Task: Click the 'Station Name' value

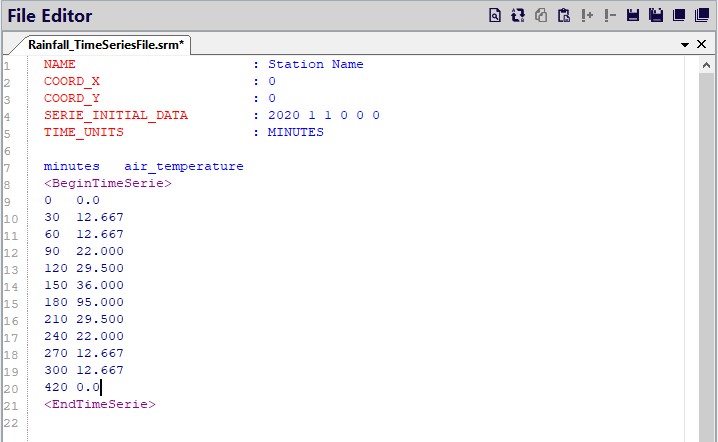Action: click(315, 64)
